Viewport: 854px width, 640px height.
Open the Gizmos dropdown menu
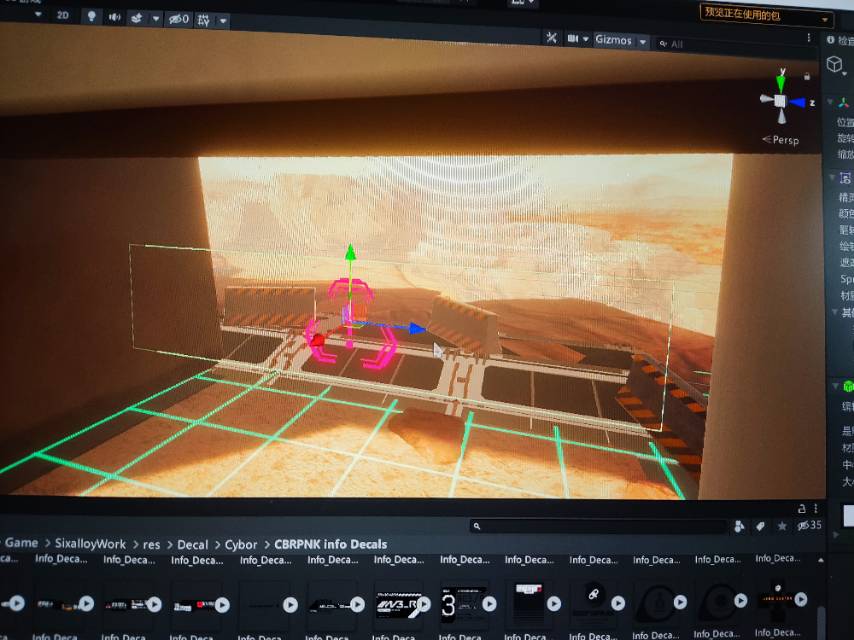point(620,40)
